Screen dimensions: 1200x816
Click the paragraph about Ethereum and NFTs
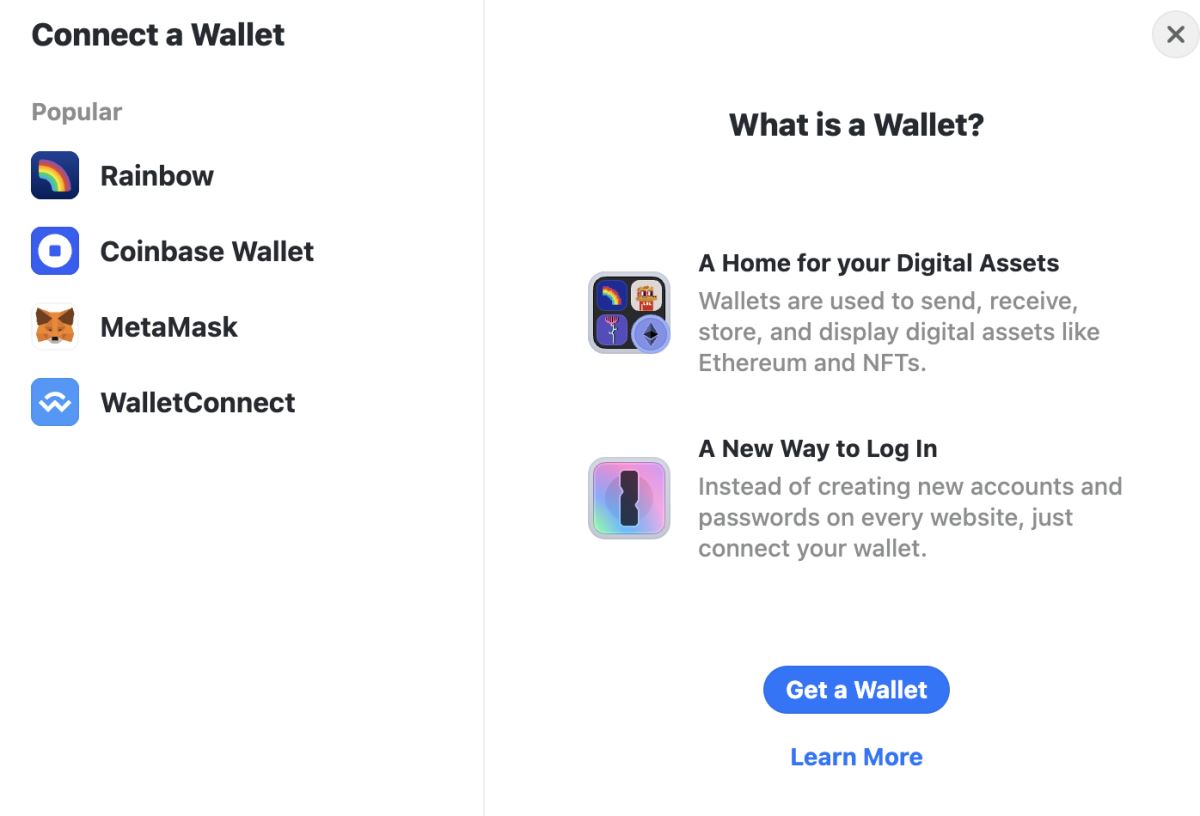pos(898,332)
